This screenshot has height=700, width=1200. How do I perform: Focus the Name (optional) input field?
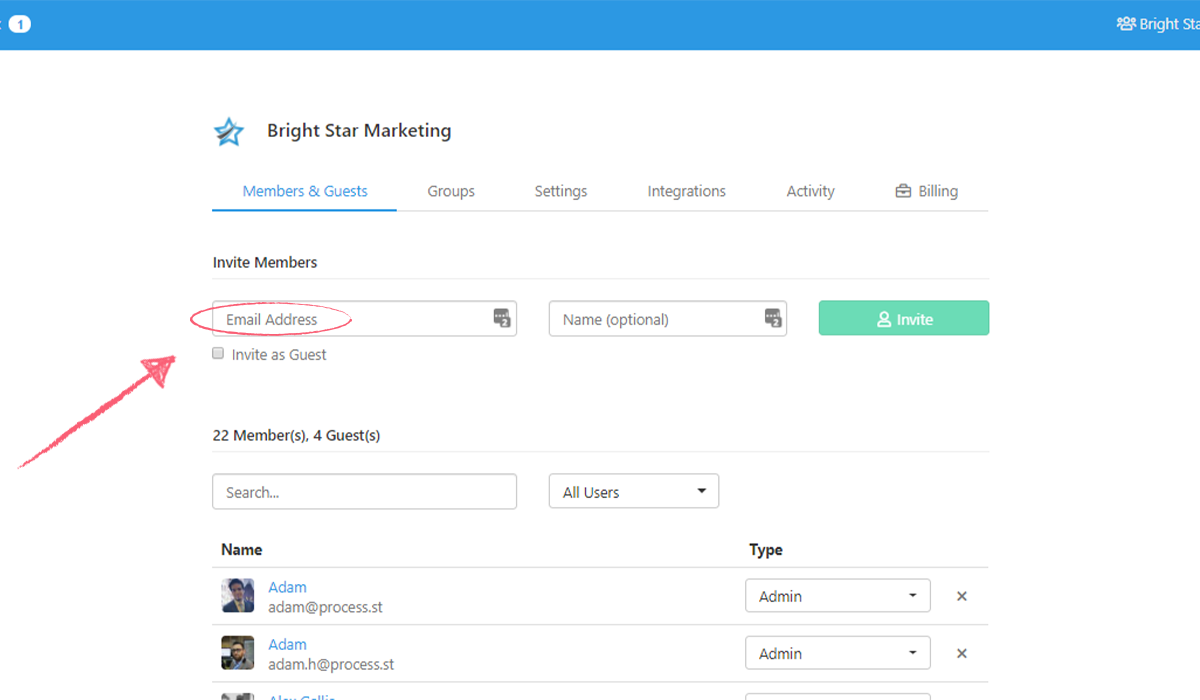668,318
